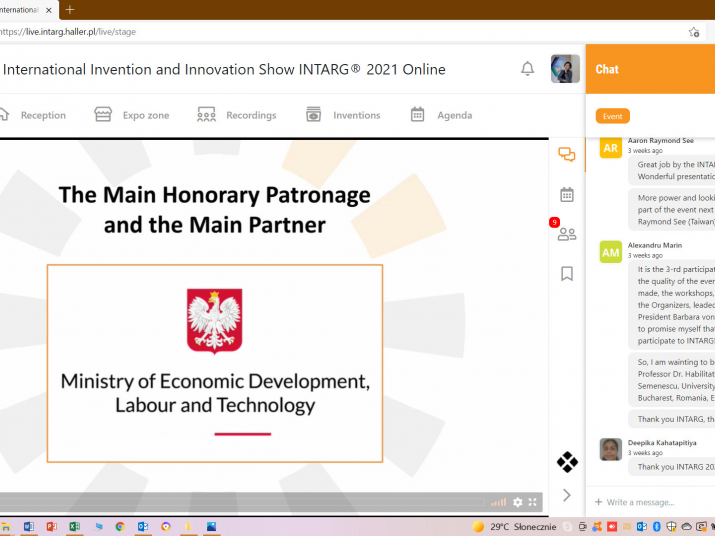The image size is (715, 536).
Task: Open the Recordings tab
Action: click(x=237, y=115)
